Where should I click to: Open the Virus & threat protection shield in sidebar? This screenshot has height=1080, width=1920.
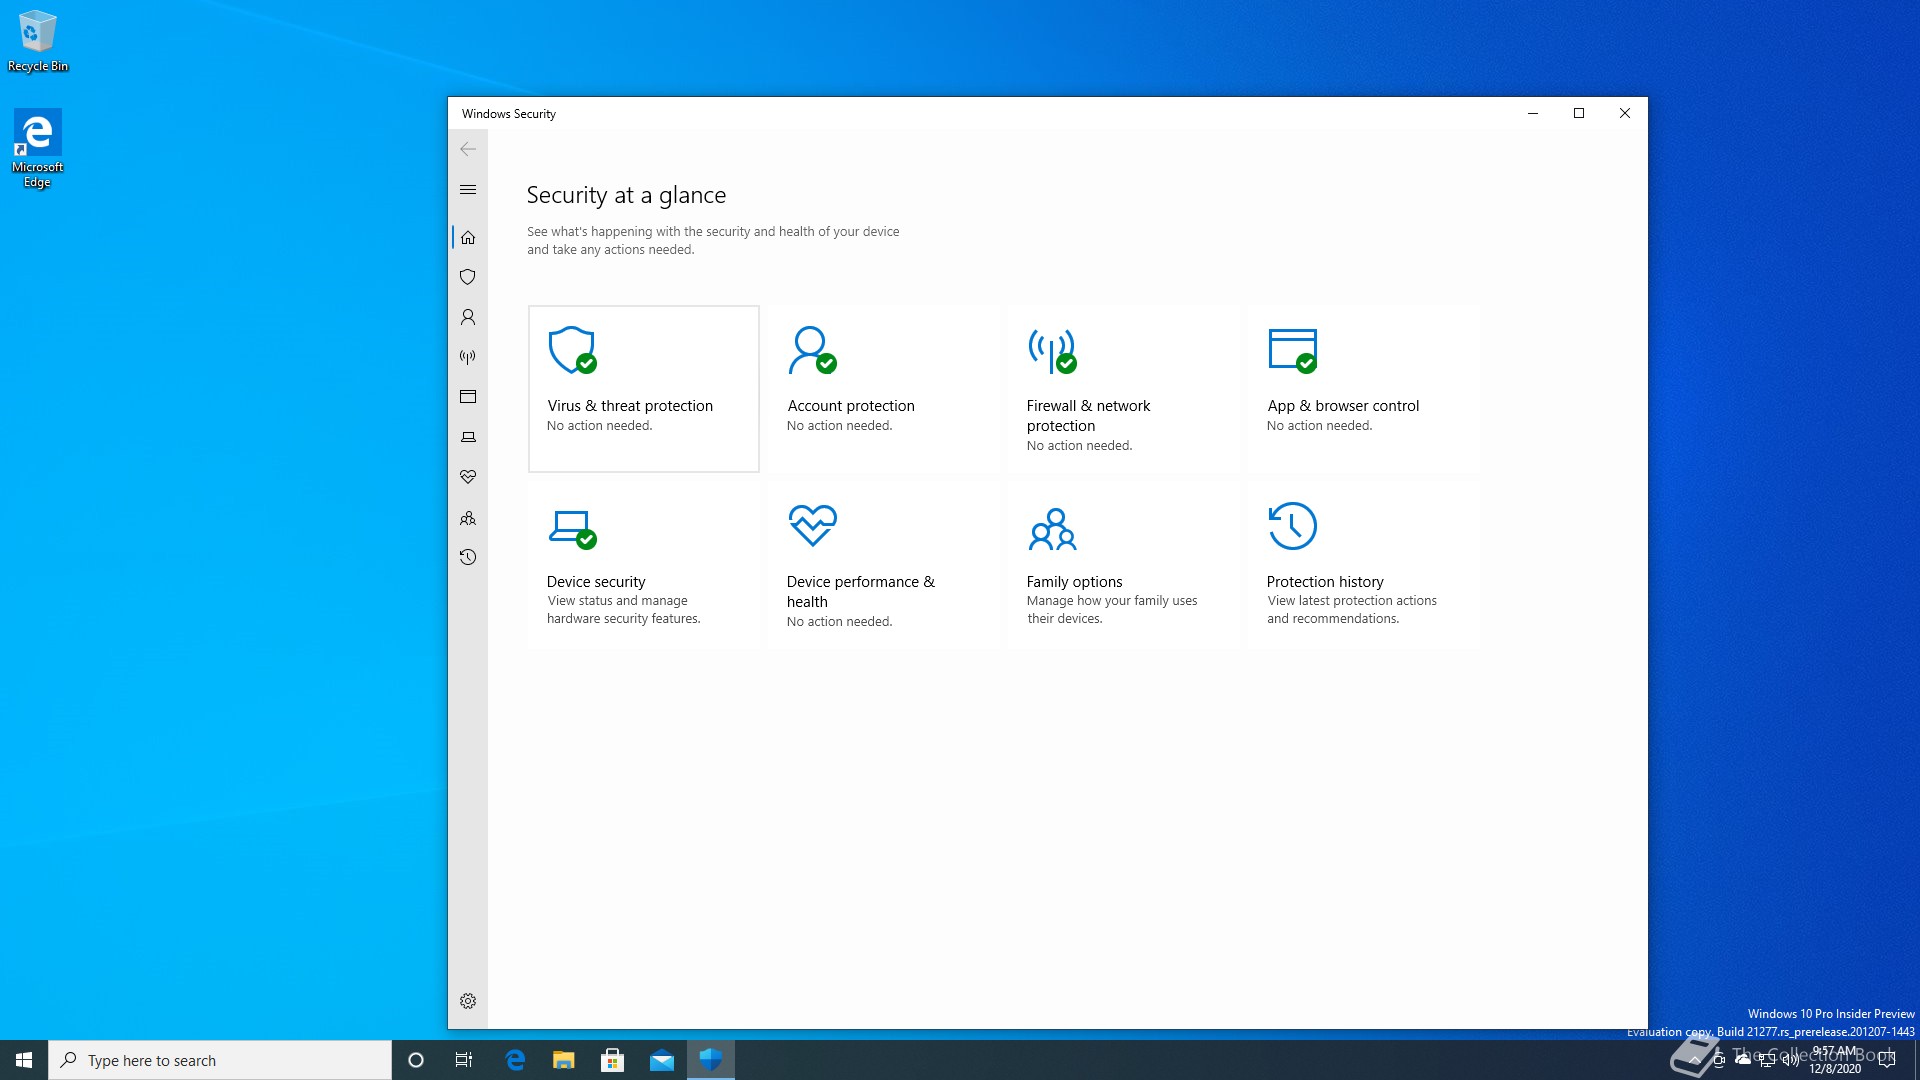[467, 277]
